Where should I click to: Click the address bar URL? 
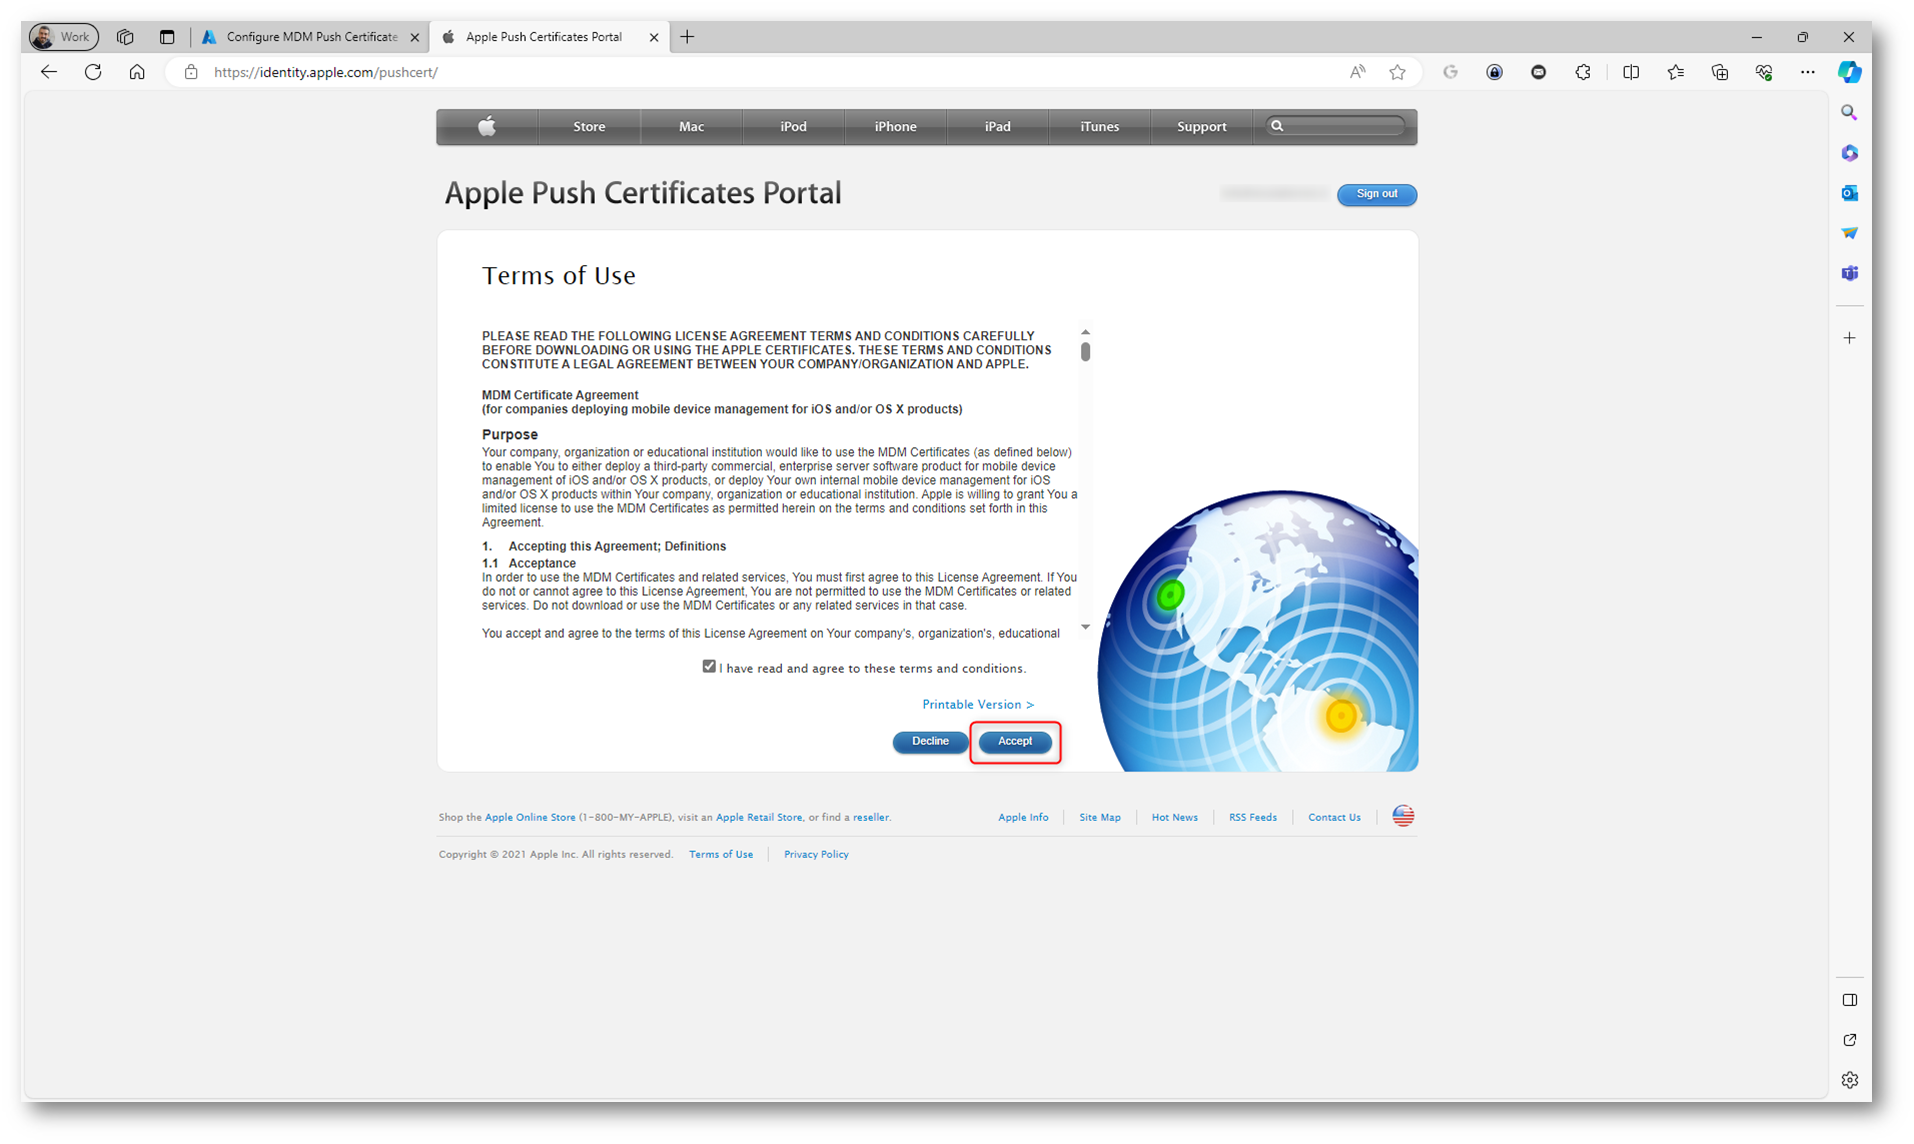(326, 72)
